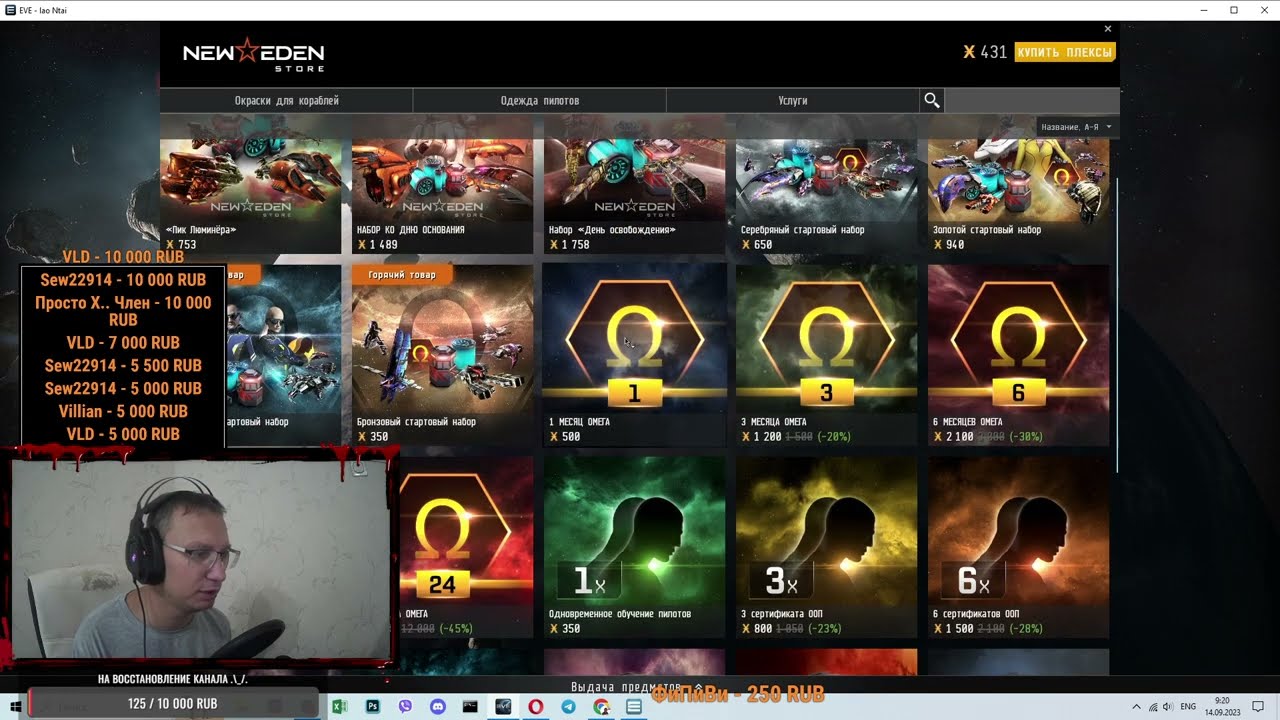Image resolution: width=1280 pixels, height=720 pixels.
Task: Open Viber from the taskbar
Action: point(405,706)
